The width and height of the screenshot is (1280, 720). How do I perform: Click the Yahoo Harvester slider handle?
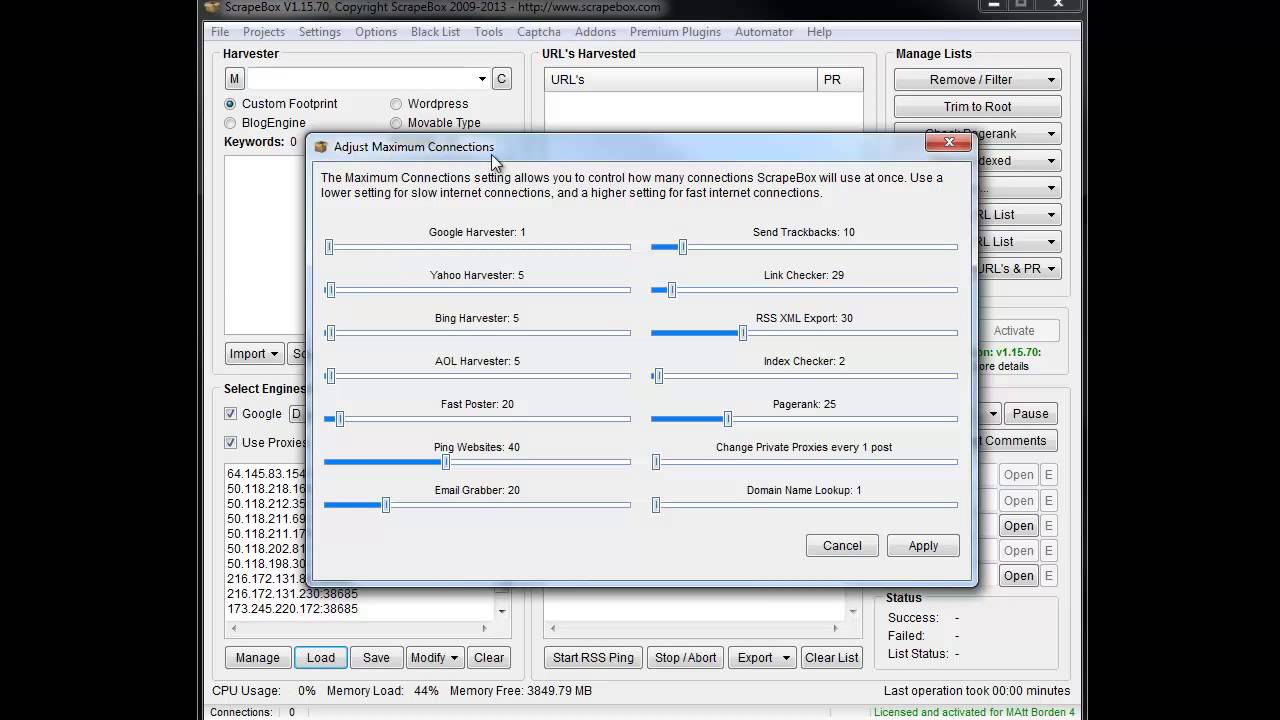[x=330, y=290]
